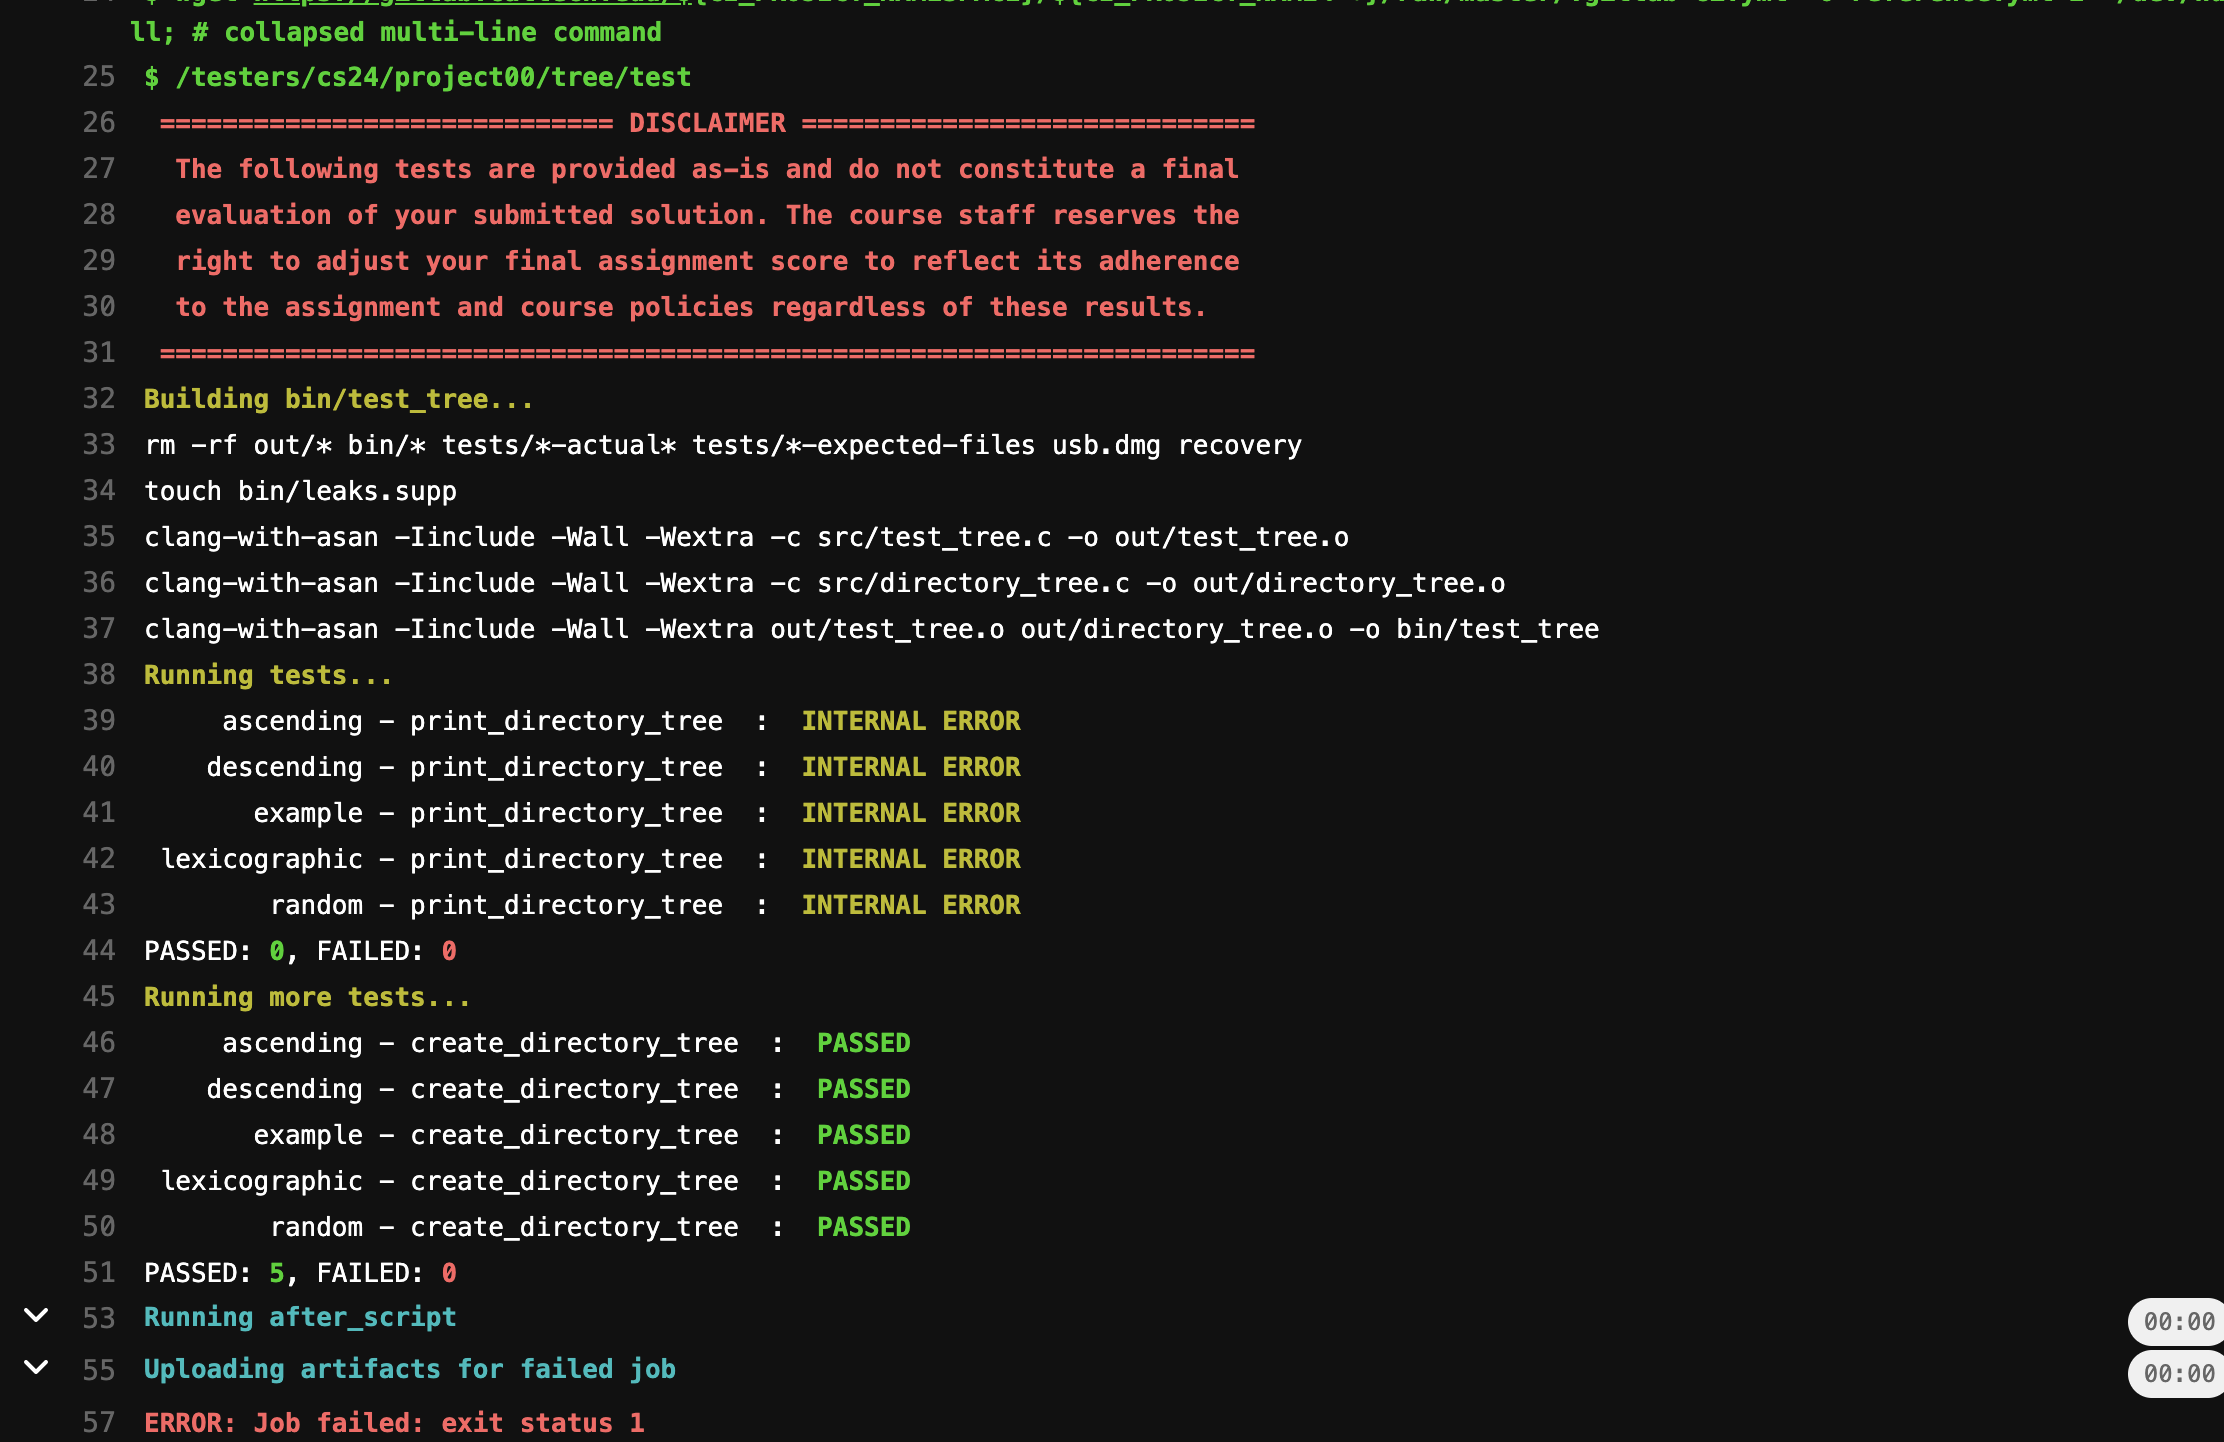Click line number 55 link
This screenshot has height=1442, width=2224.
[99, 1370]
